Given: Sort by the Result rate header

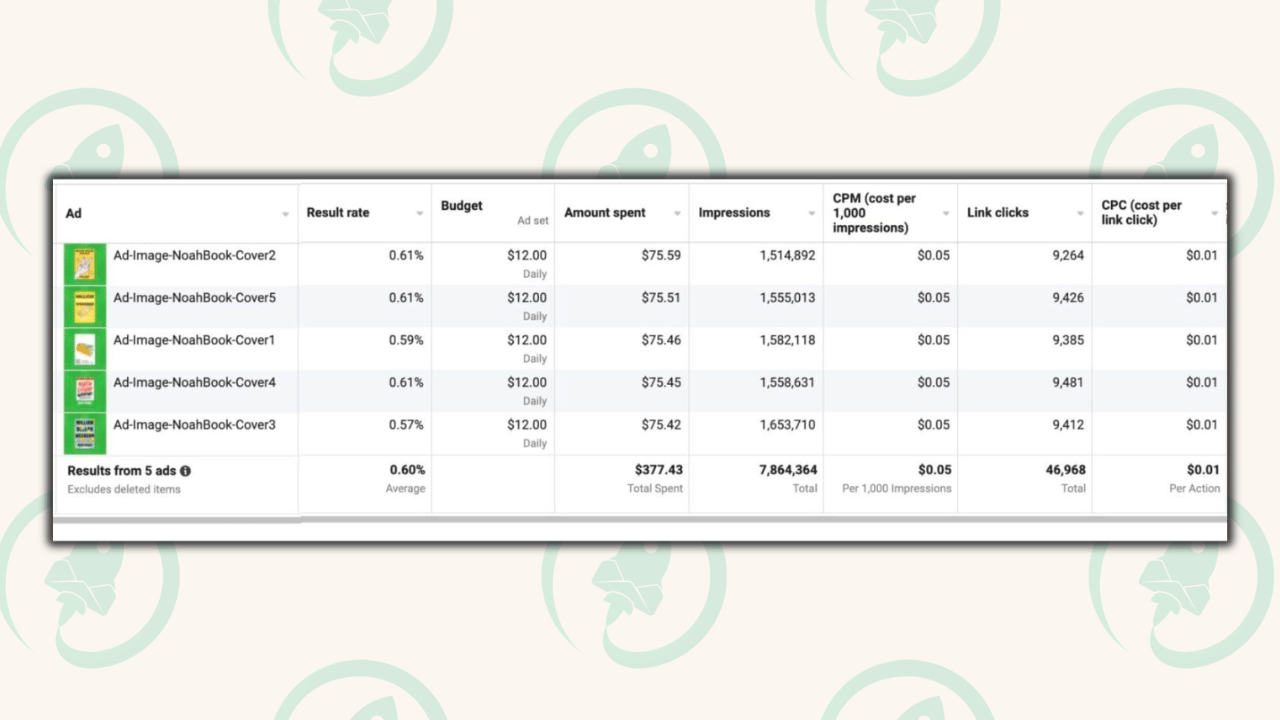Looking at the screenshot, I should tap(338, 213).
